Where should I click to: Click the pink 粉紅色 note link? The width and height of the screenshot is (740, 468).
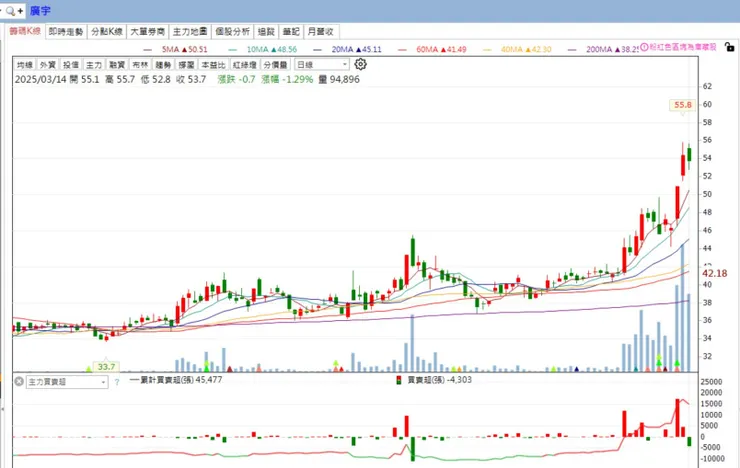coord(683,47)
